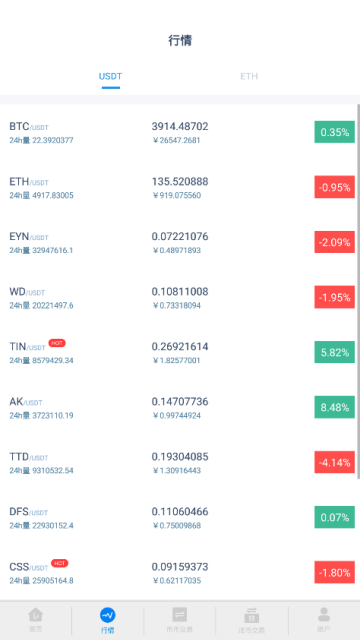Click BTC's green 0.35% change badge

(x=334, y=132)
